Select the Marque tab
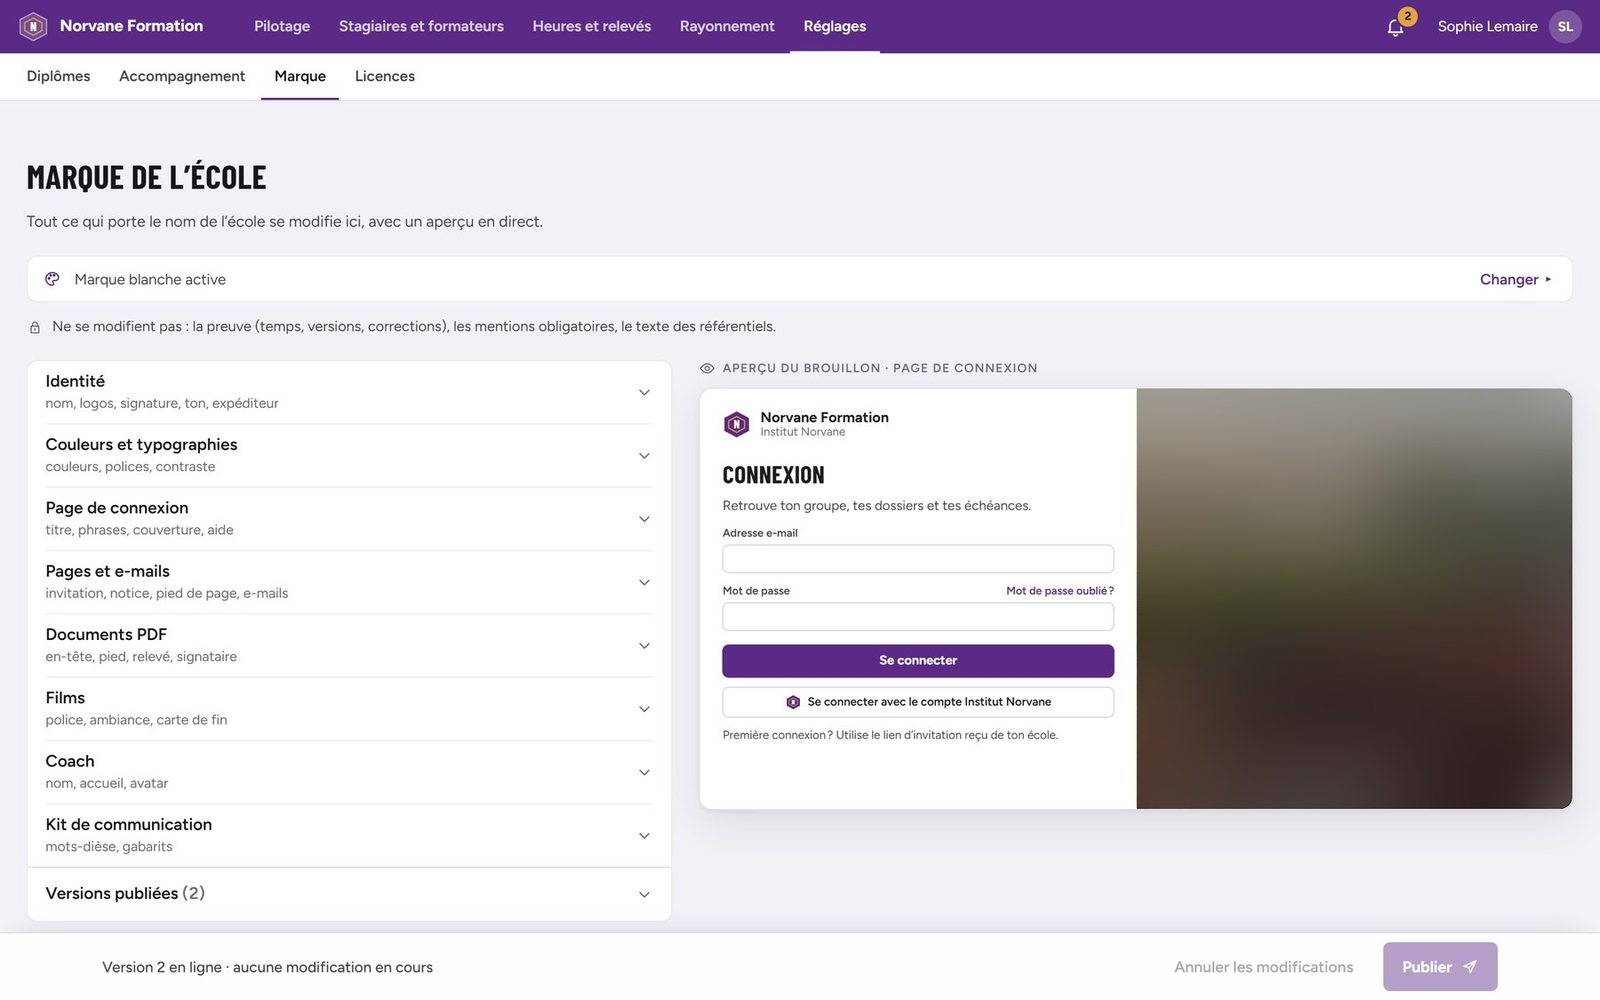 300,76
